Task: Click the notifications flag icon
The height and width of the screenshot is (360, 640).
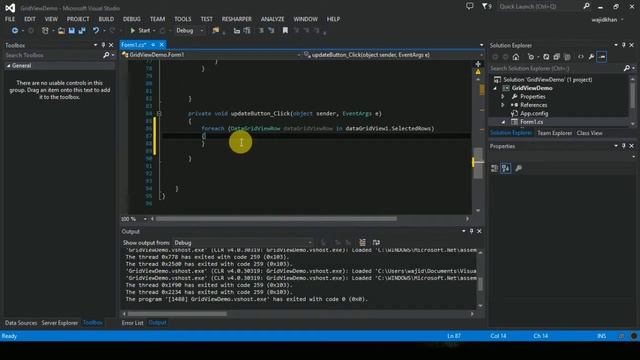Action: click(486, 6)
